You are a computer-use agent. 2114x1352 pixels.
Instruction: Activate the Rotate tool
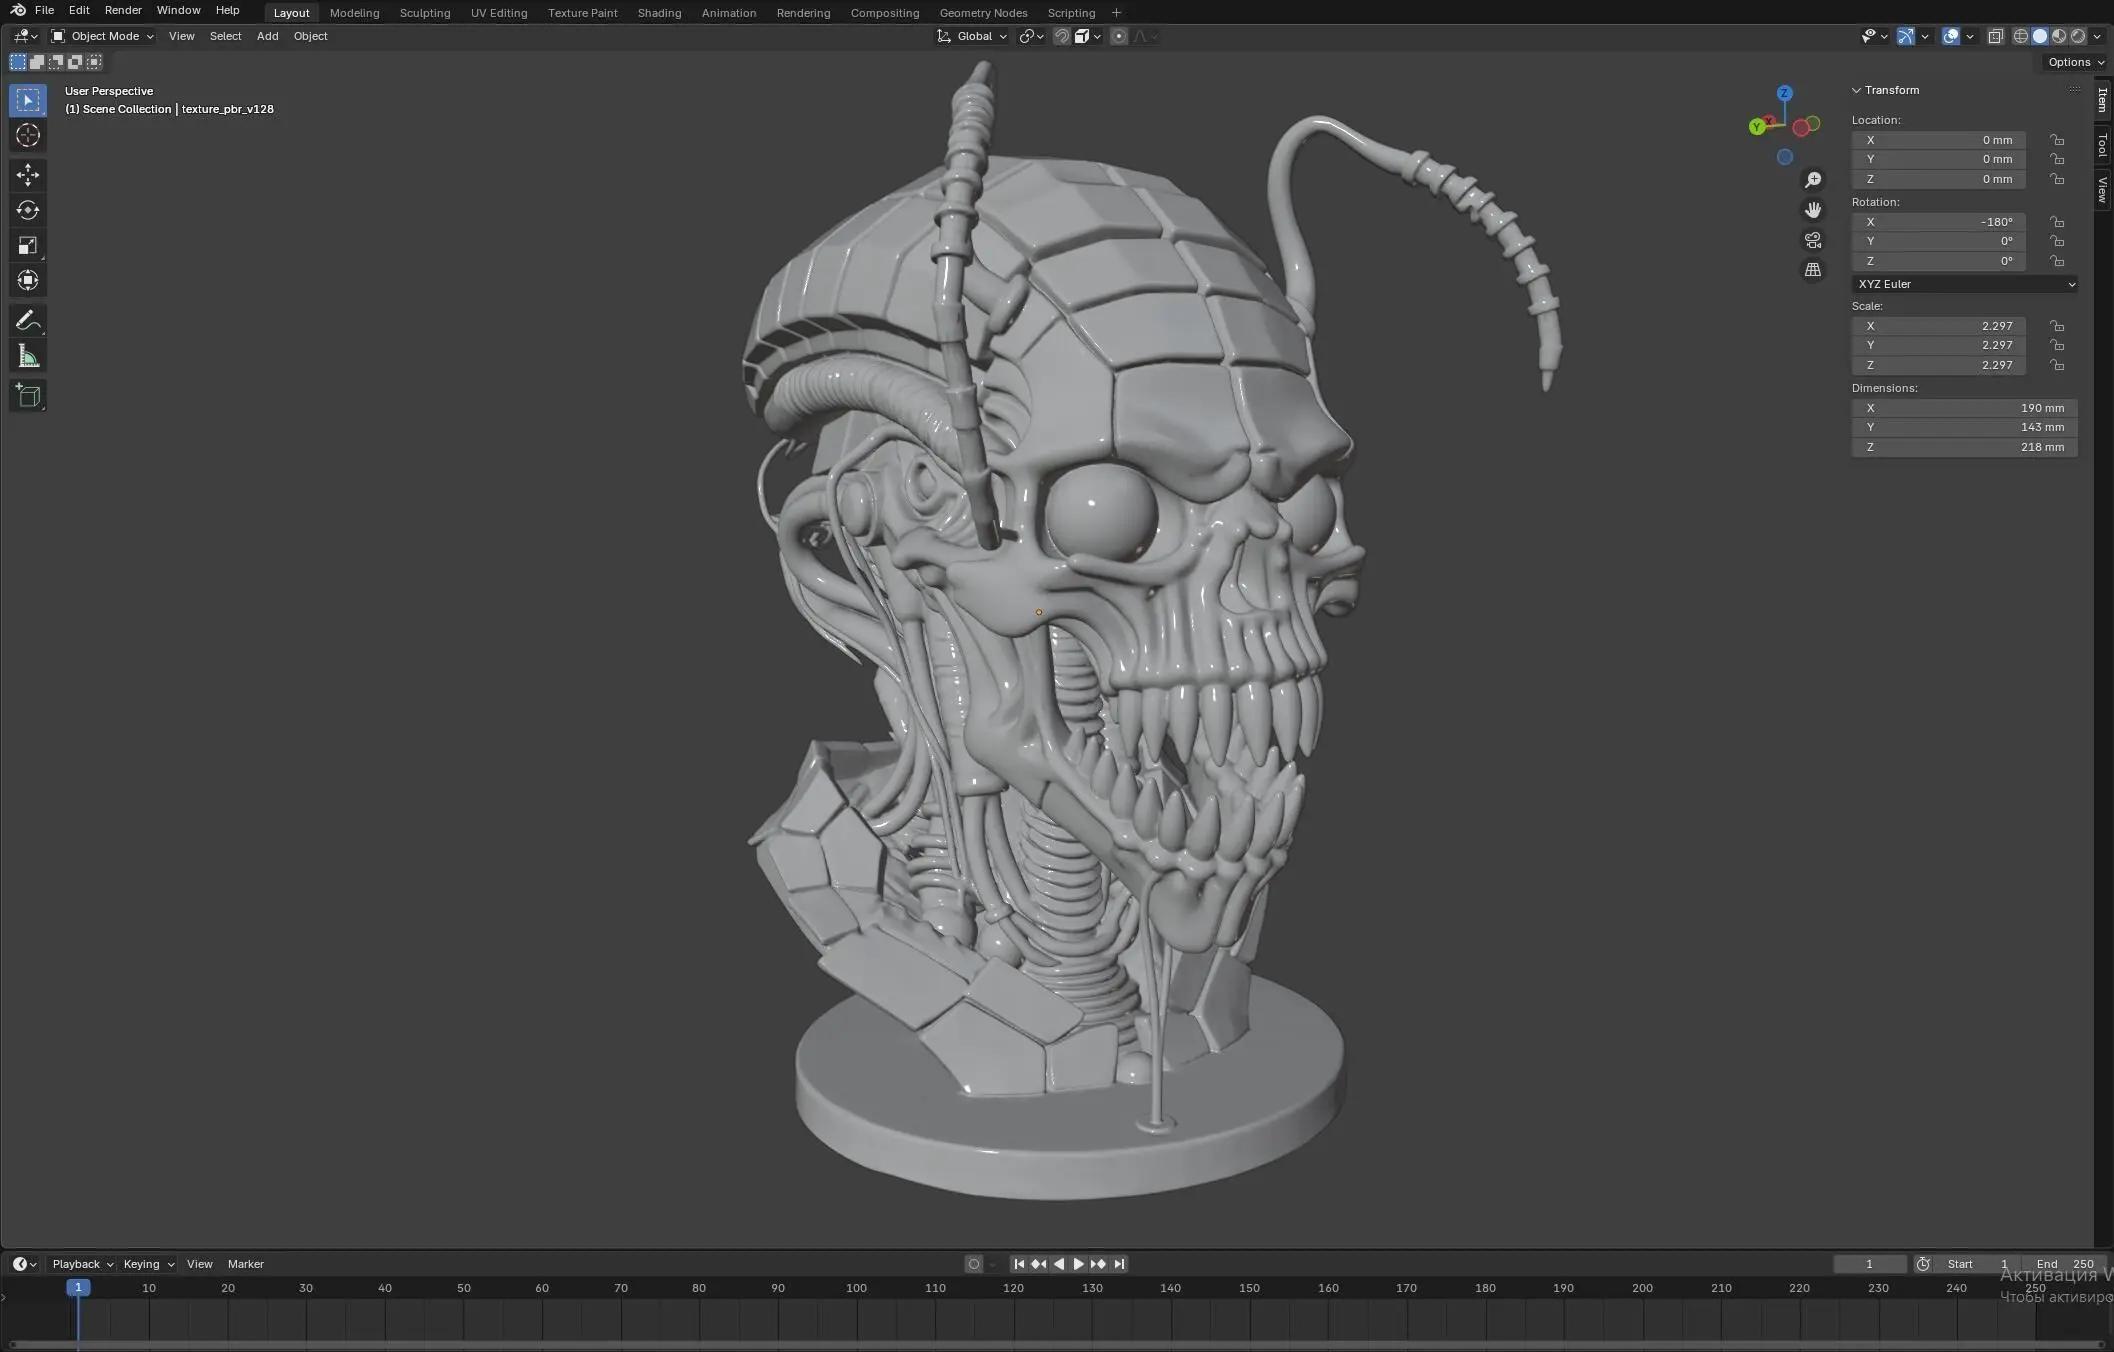click(28, 210)
